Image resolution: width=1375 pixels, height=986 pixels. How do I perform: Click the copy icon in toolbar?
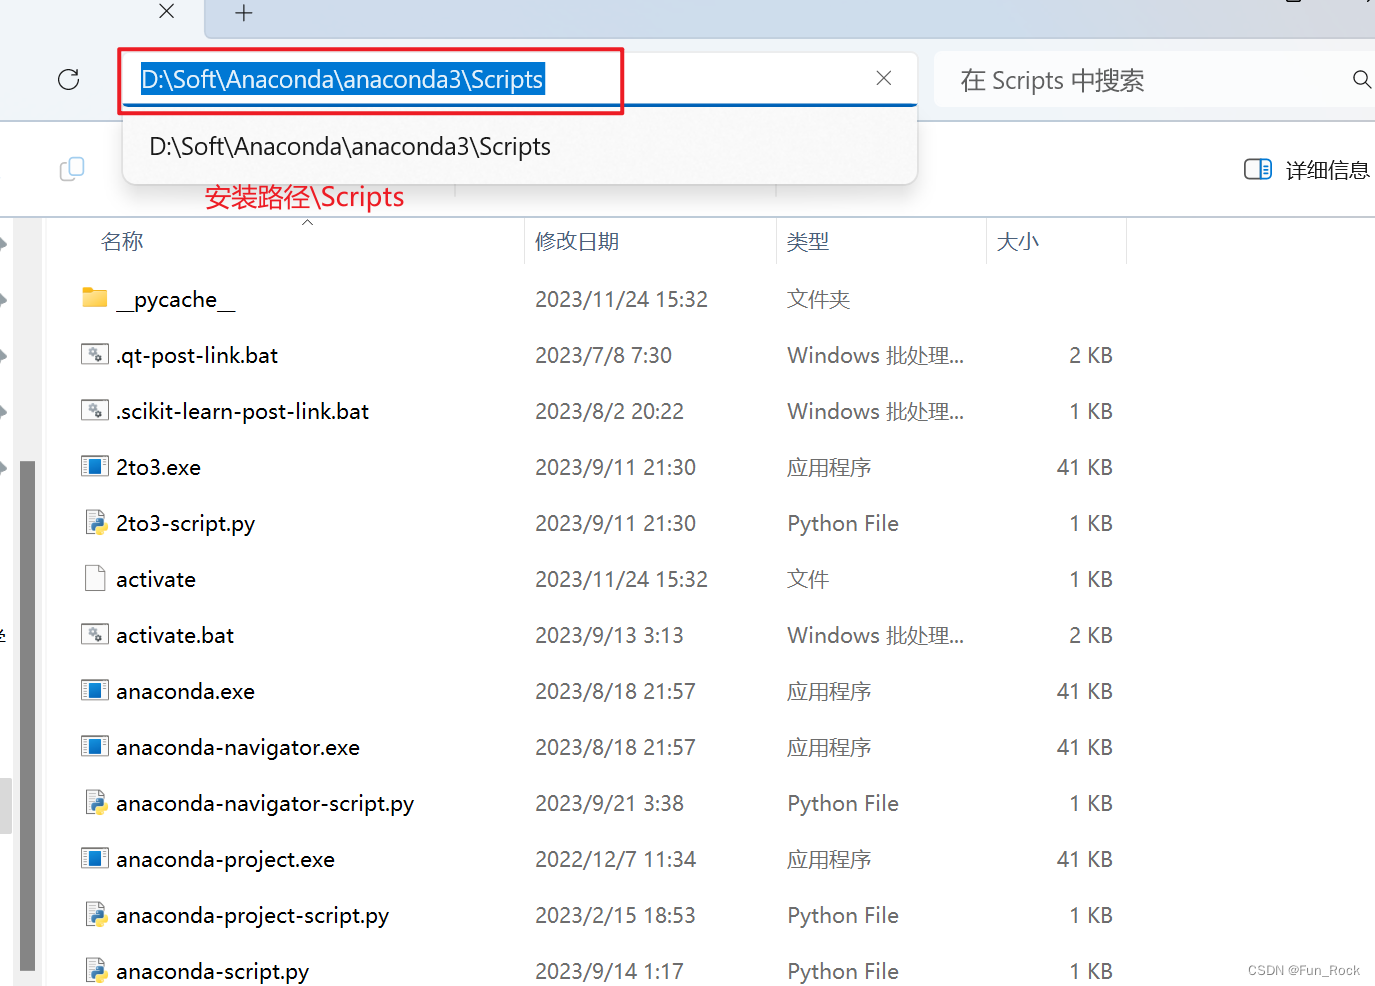tap(72, 169)
